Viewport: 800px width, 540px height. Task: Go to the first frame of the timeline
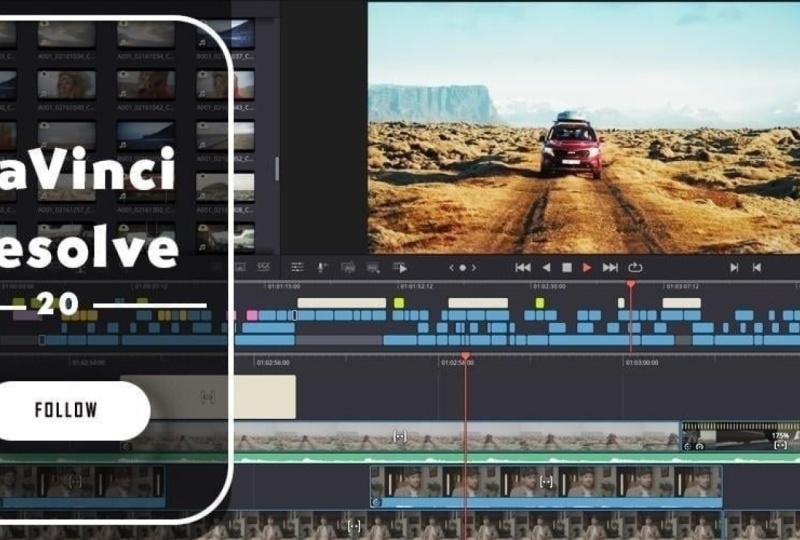click(x=523, y=267)
